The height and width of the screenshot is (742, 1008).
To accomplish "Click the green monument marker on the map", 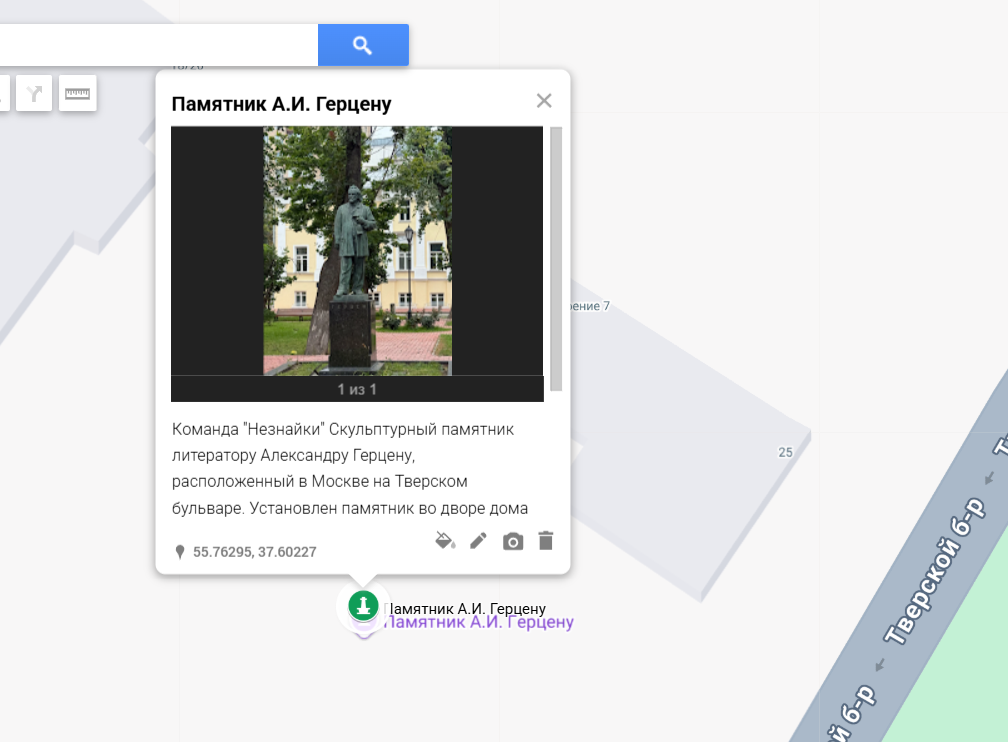I will 362,605.
